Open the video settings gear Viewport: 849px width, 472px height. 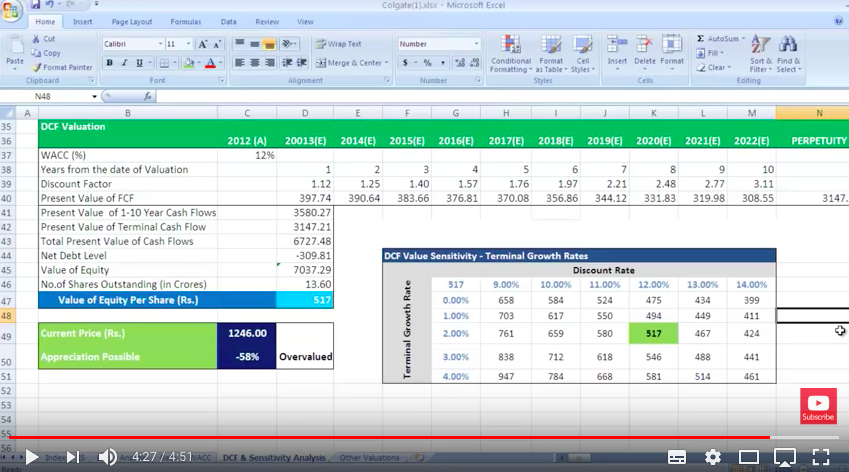713,457
